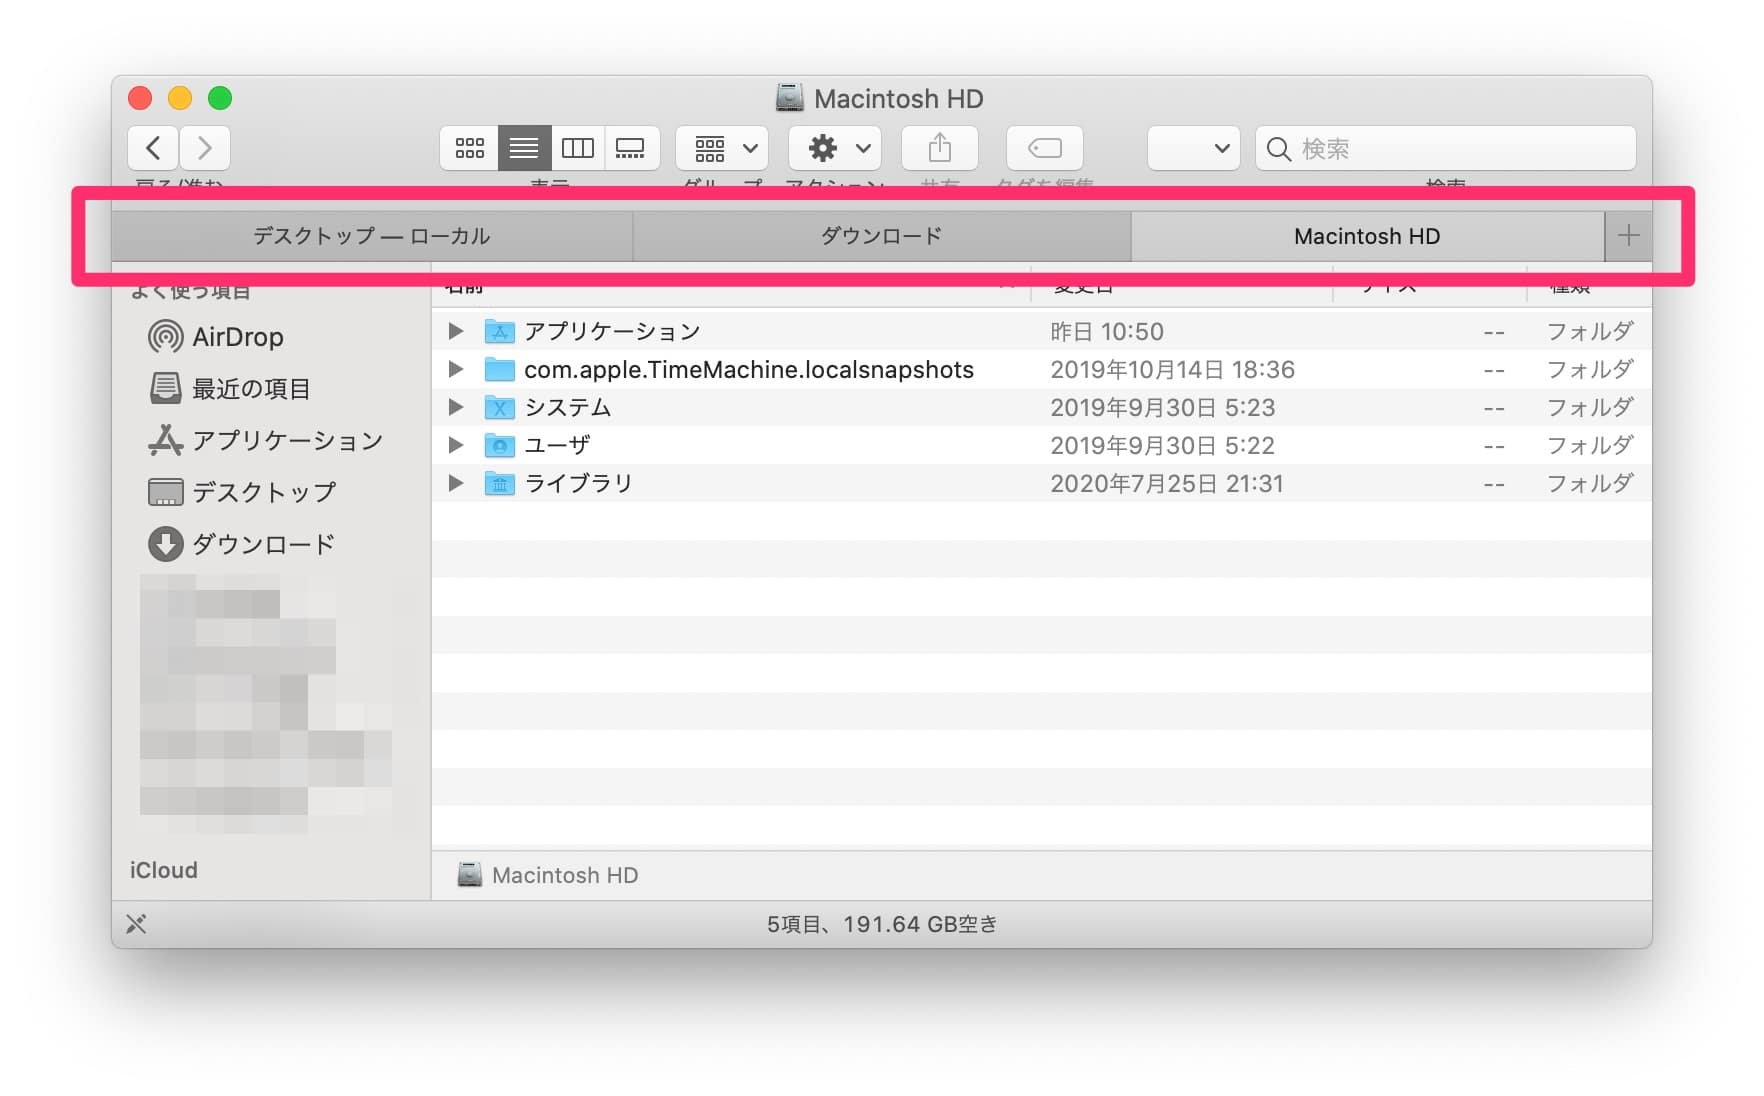Expand com.apple.TimeMachine.localsnapshots folder triangle
This screenshot has height=1096, width=1764.
(x=456, y=369)
